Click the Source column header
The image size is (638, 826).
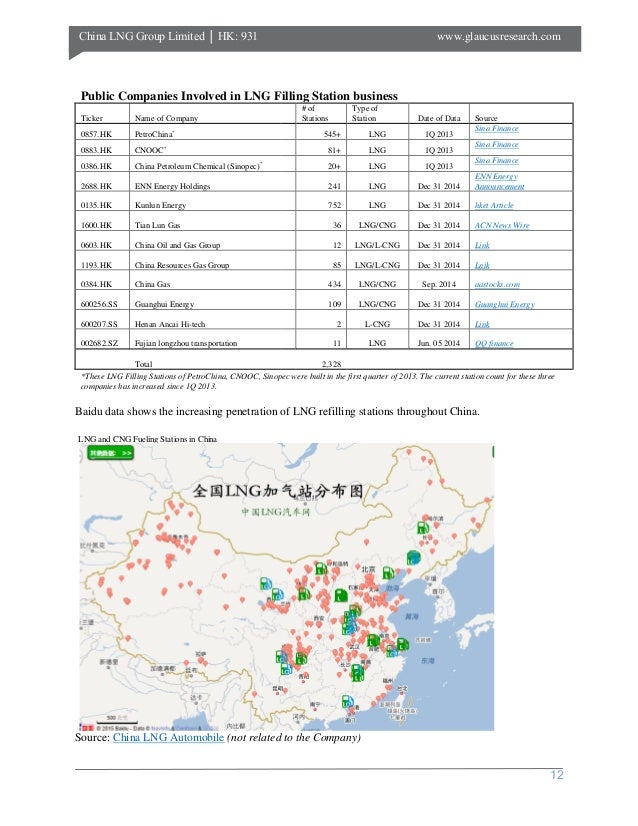[x=486, y=119]
